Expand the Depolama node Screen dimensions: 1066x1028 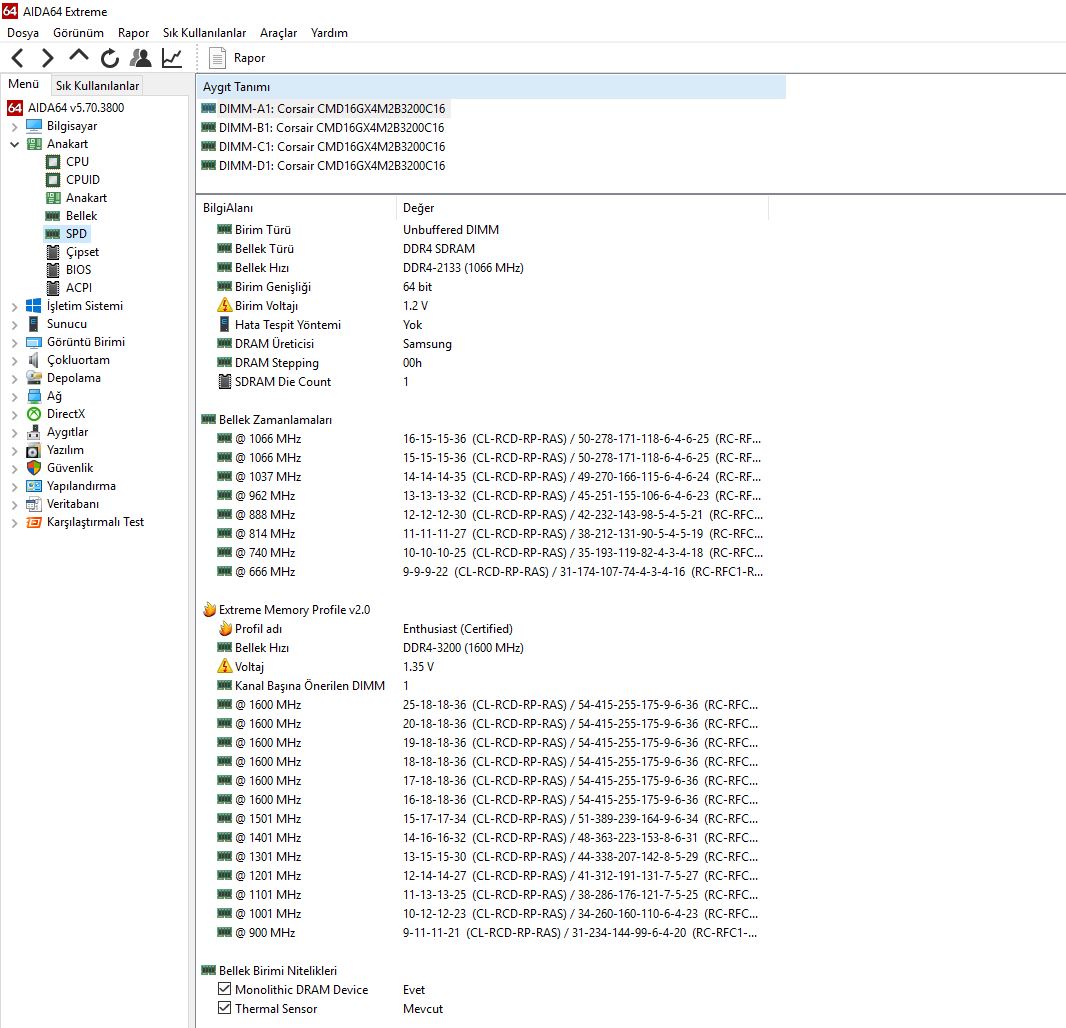tap(14, 379)
